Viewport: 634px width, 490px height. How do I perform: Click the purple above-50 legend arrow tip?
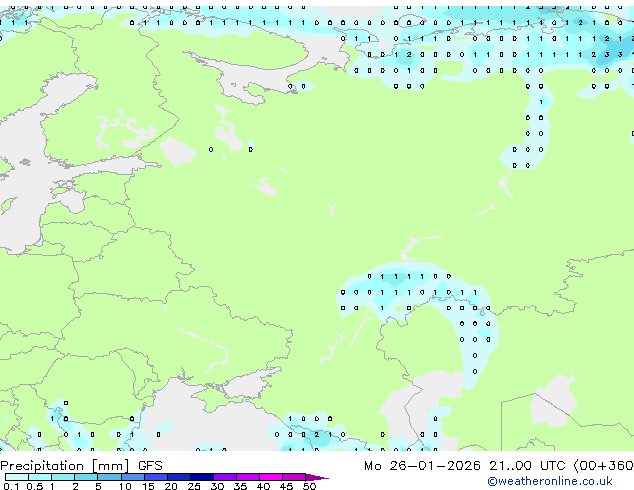click(x=317, y=477)
